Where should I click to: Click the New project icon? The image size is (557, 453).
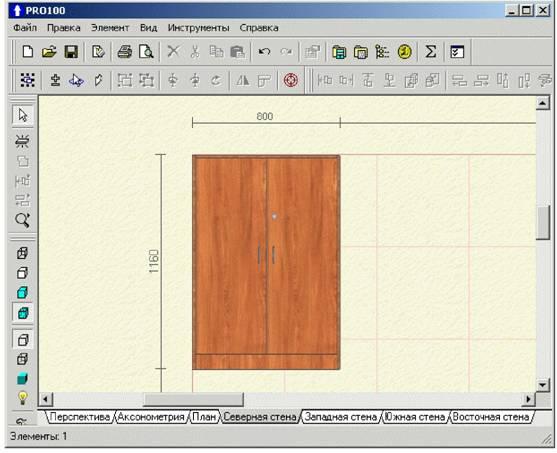click(28, 52)
